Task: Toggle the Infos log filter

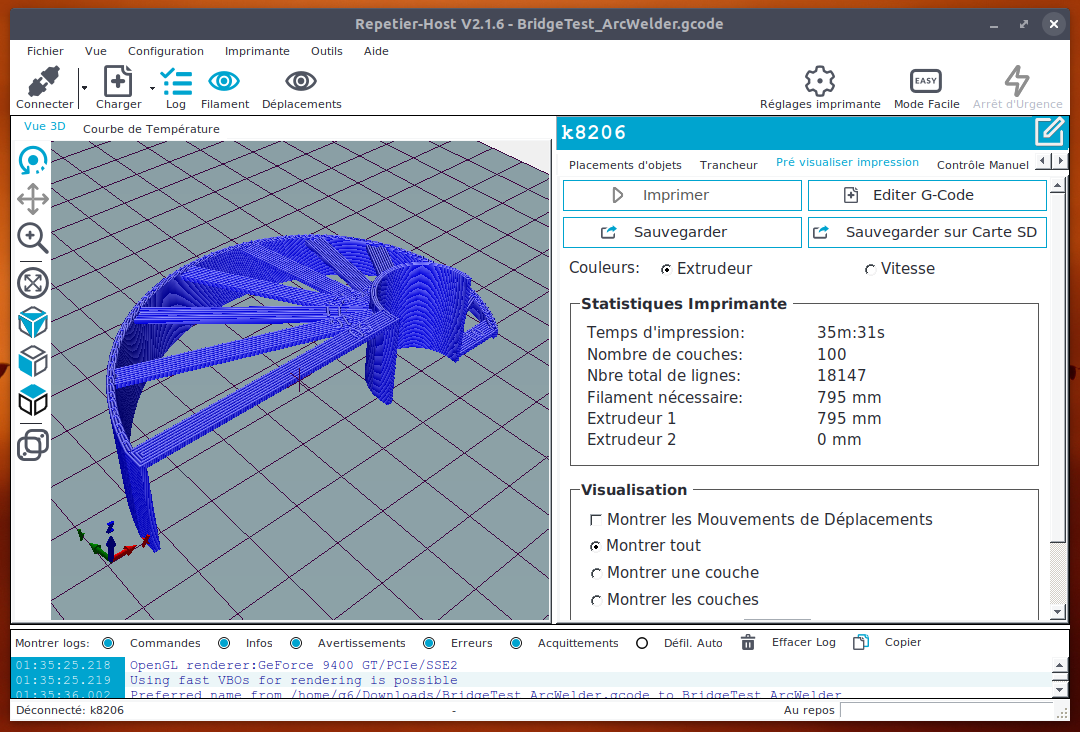Action: pyautogui.click(x=224, y=643)
